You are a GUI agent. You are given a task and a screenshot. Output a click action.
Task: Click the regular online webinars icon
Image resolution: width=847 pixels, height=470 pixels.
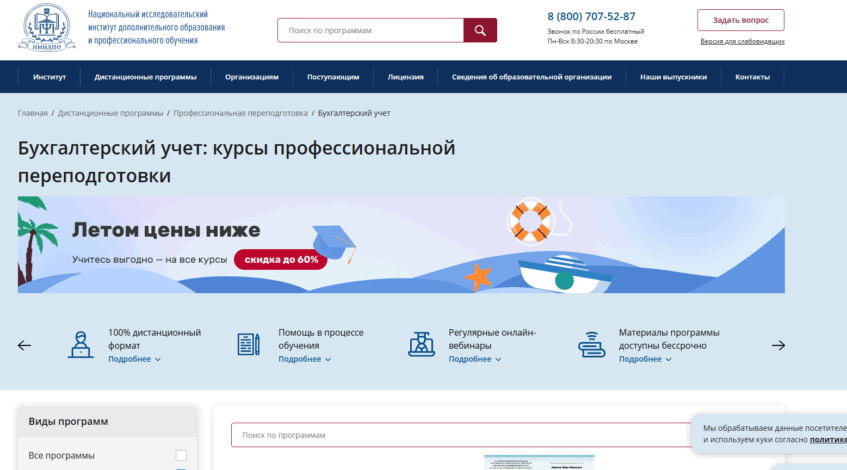421,344
